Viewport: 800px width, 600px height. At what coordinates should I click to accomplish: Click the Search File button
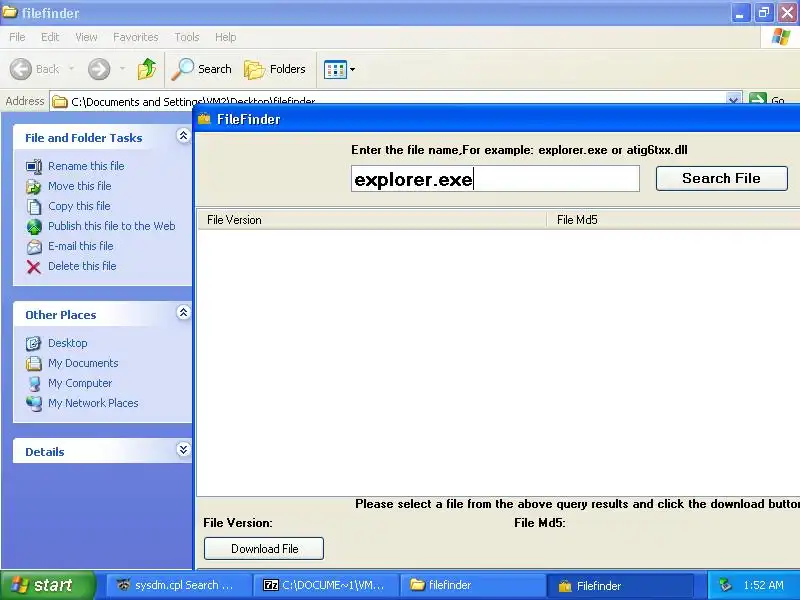721,179
